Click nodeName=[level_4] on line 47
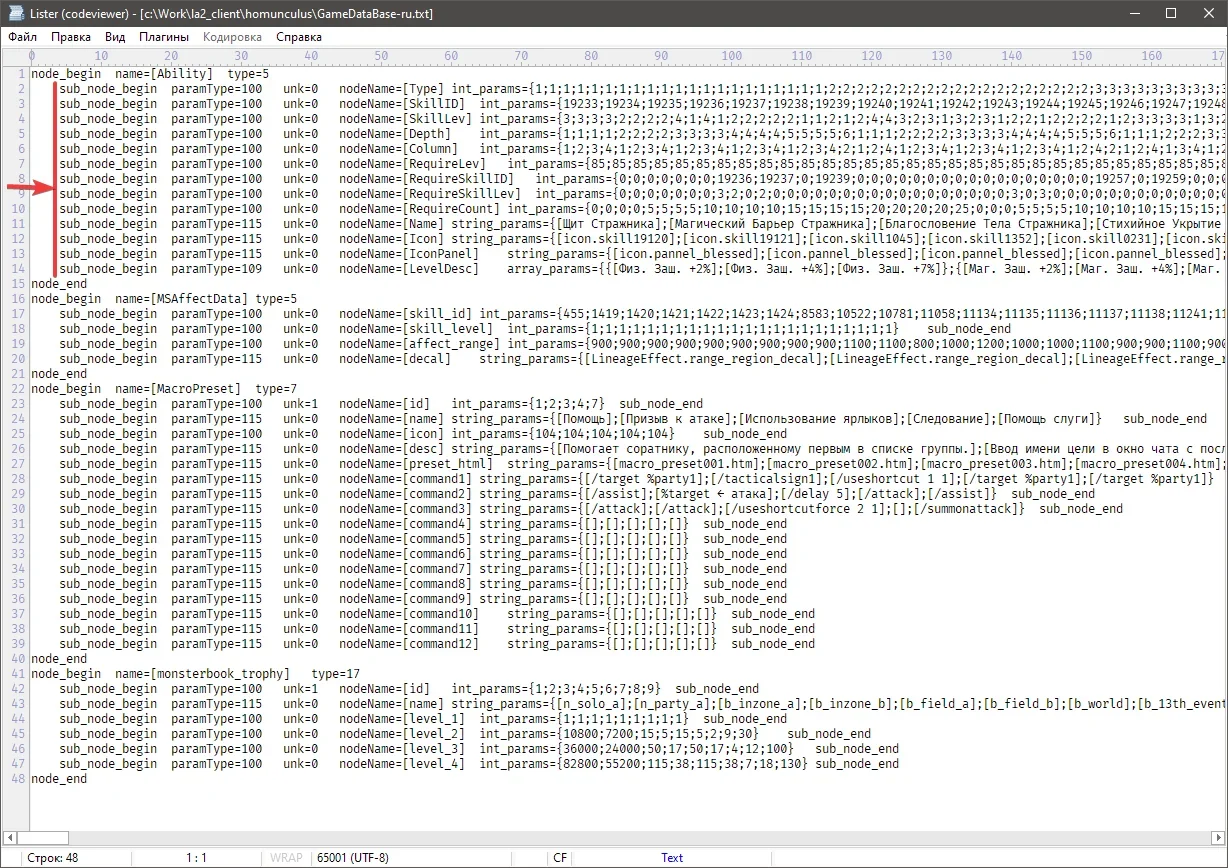This screenshot has width=1228, height=868. point(402,764)
